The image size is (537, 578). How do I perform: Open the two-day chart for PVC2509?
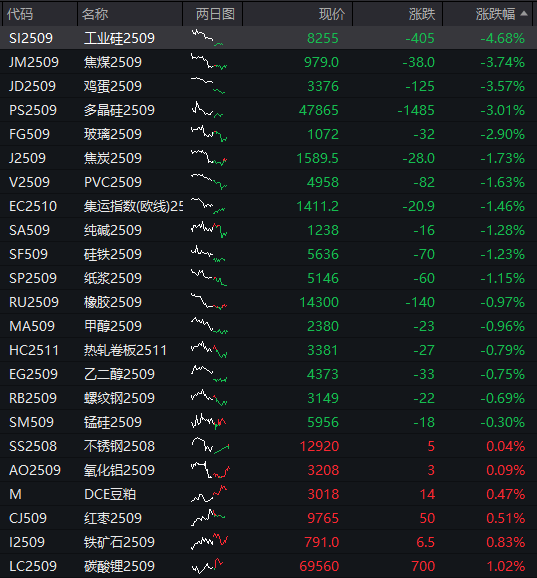(x=209, y=182)
